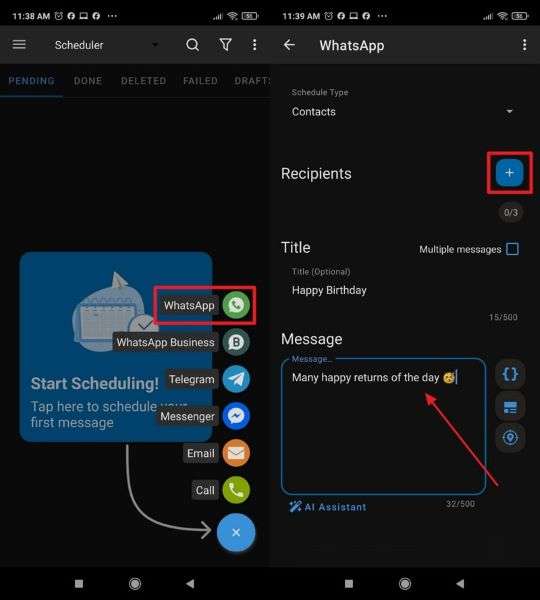Open Scheduler overflow three-dot menu
Viewport: 540px width, 600px height.
255,45
